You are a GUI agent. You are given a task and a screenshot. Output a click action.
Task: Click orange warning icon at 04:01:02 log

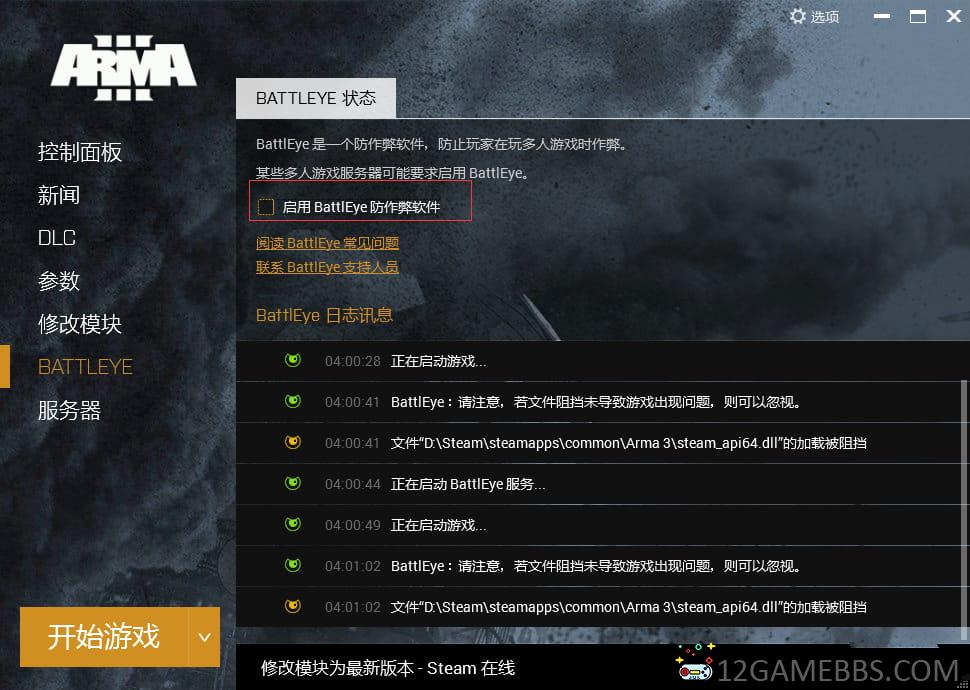(293, 607)
